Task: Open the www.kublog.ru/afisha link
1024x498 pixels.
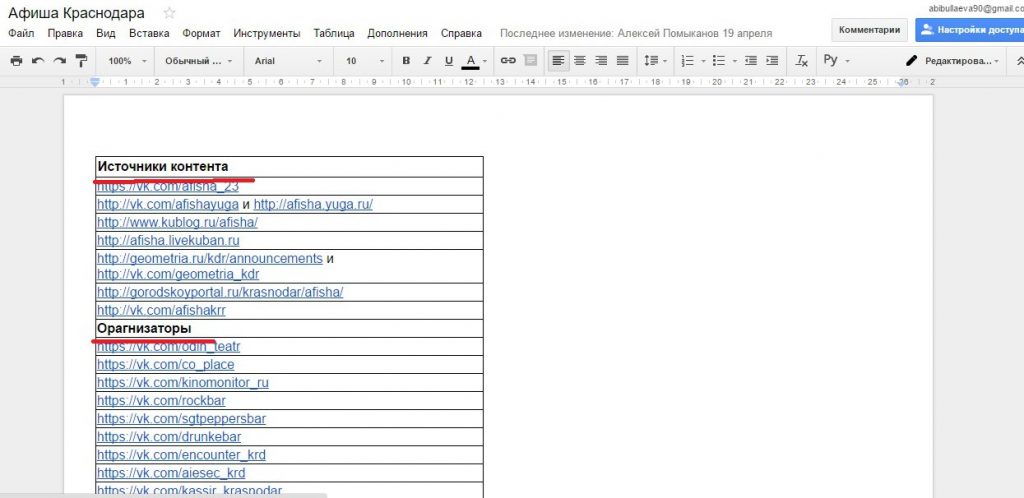Action: (177, 222)
